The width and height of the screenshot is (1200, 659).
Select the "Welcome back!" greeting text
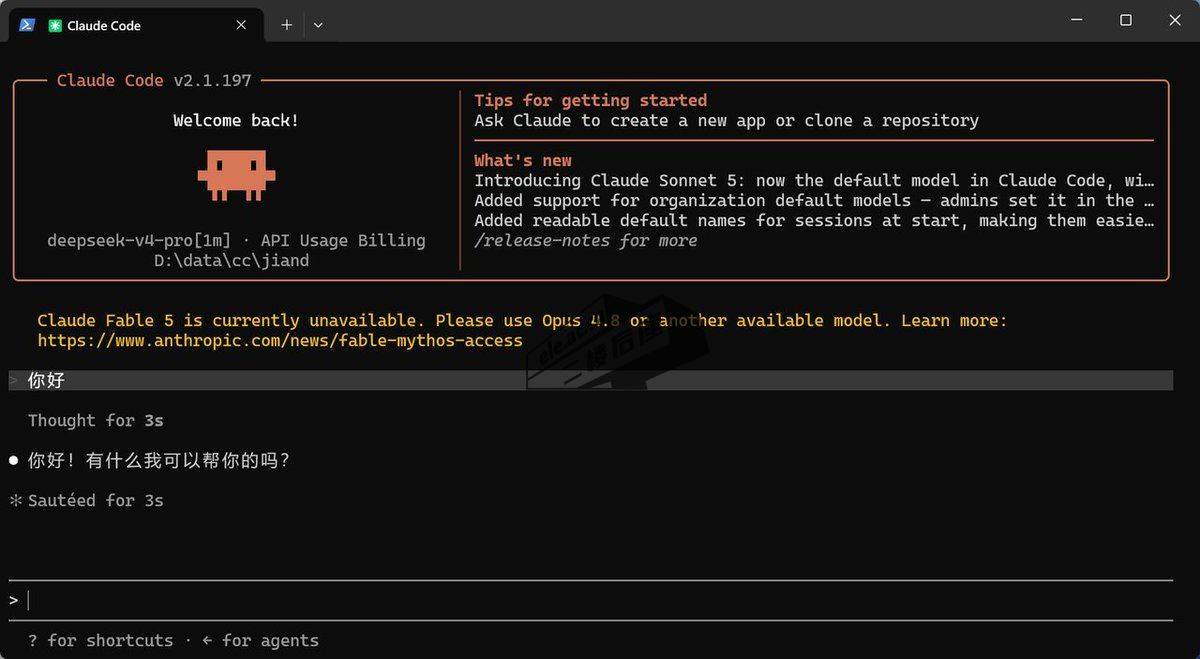pyautogui.click(x=236, y=120)
